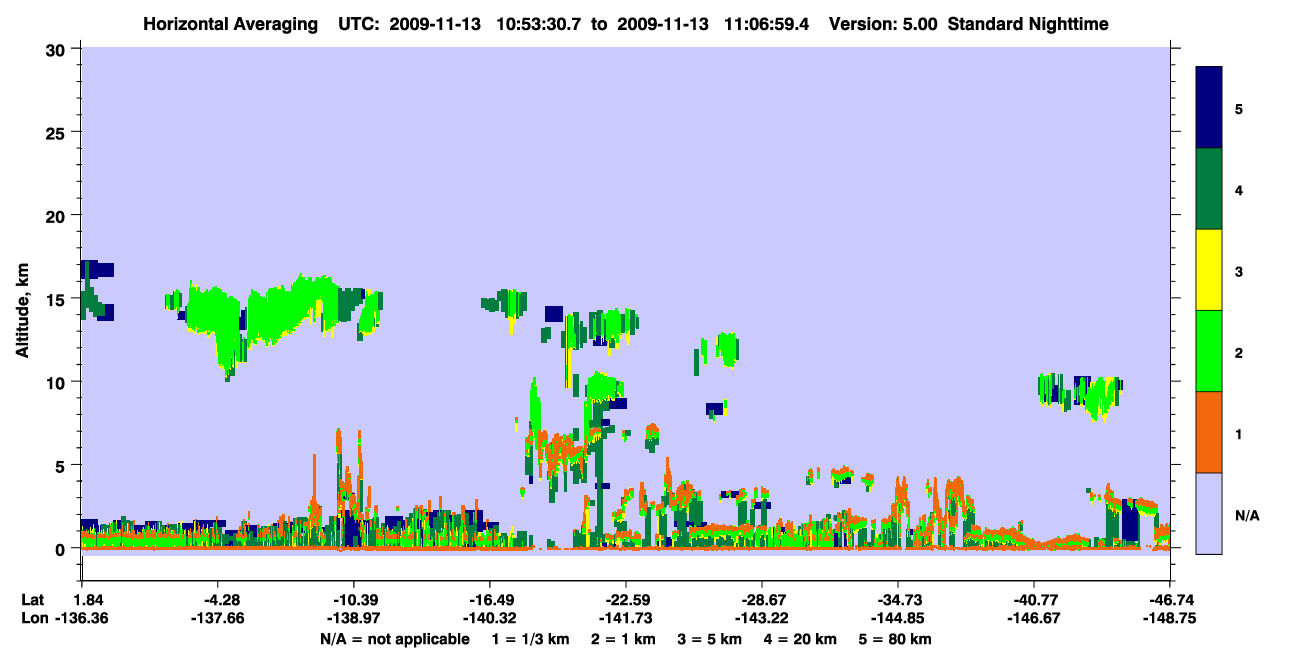This screenshot has width=1300, height=667.
Task: Click latitude value -22.59
Action: pos(626,600)
